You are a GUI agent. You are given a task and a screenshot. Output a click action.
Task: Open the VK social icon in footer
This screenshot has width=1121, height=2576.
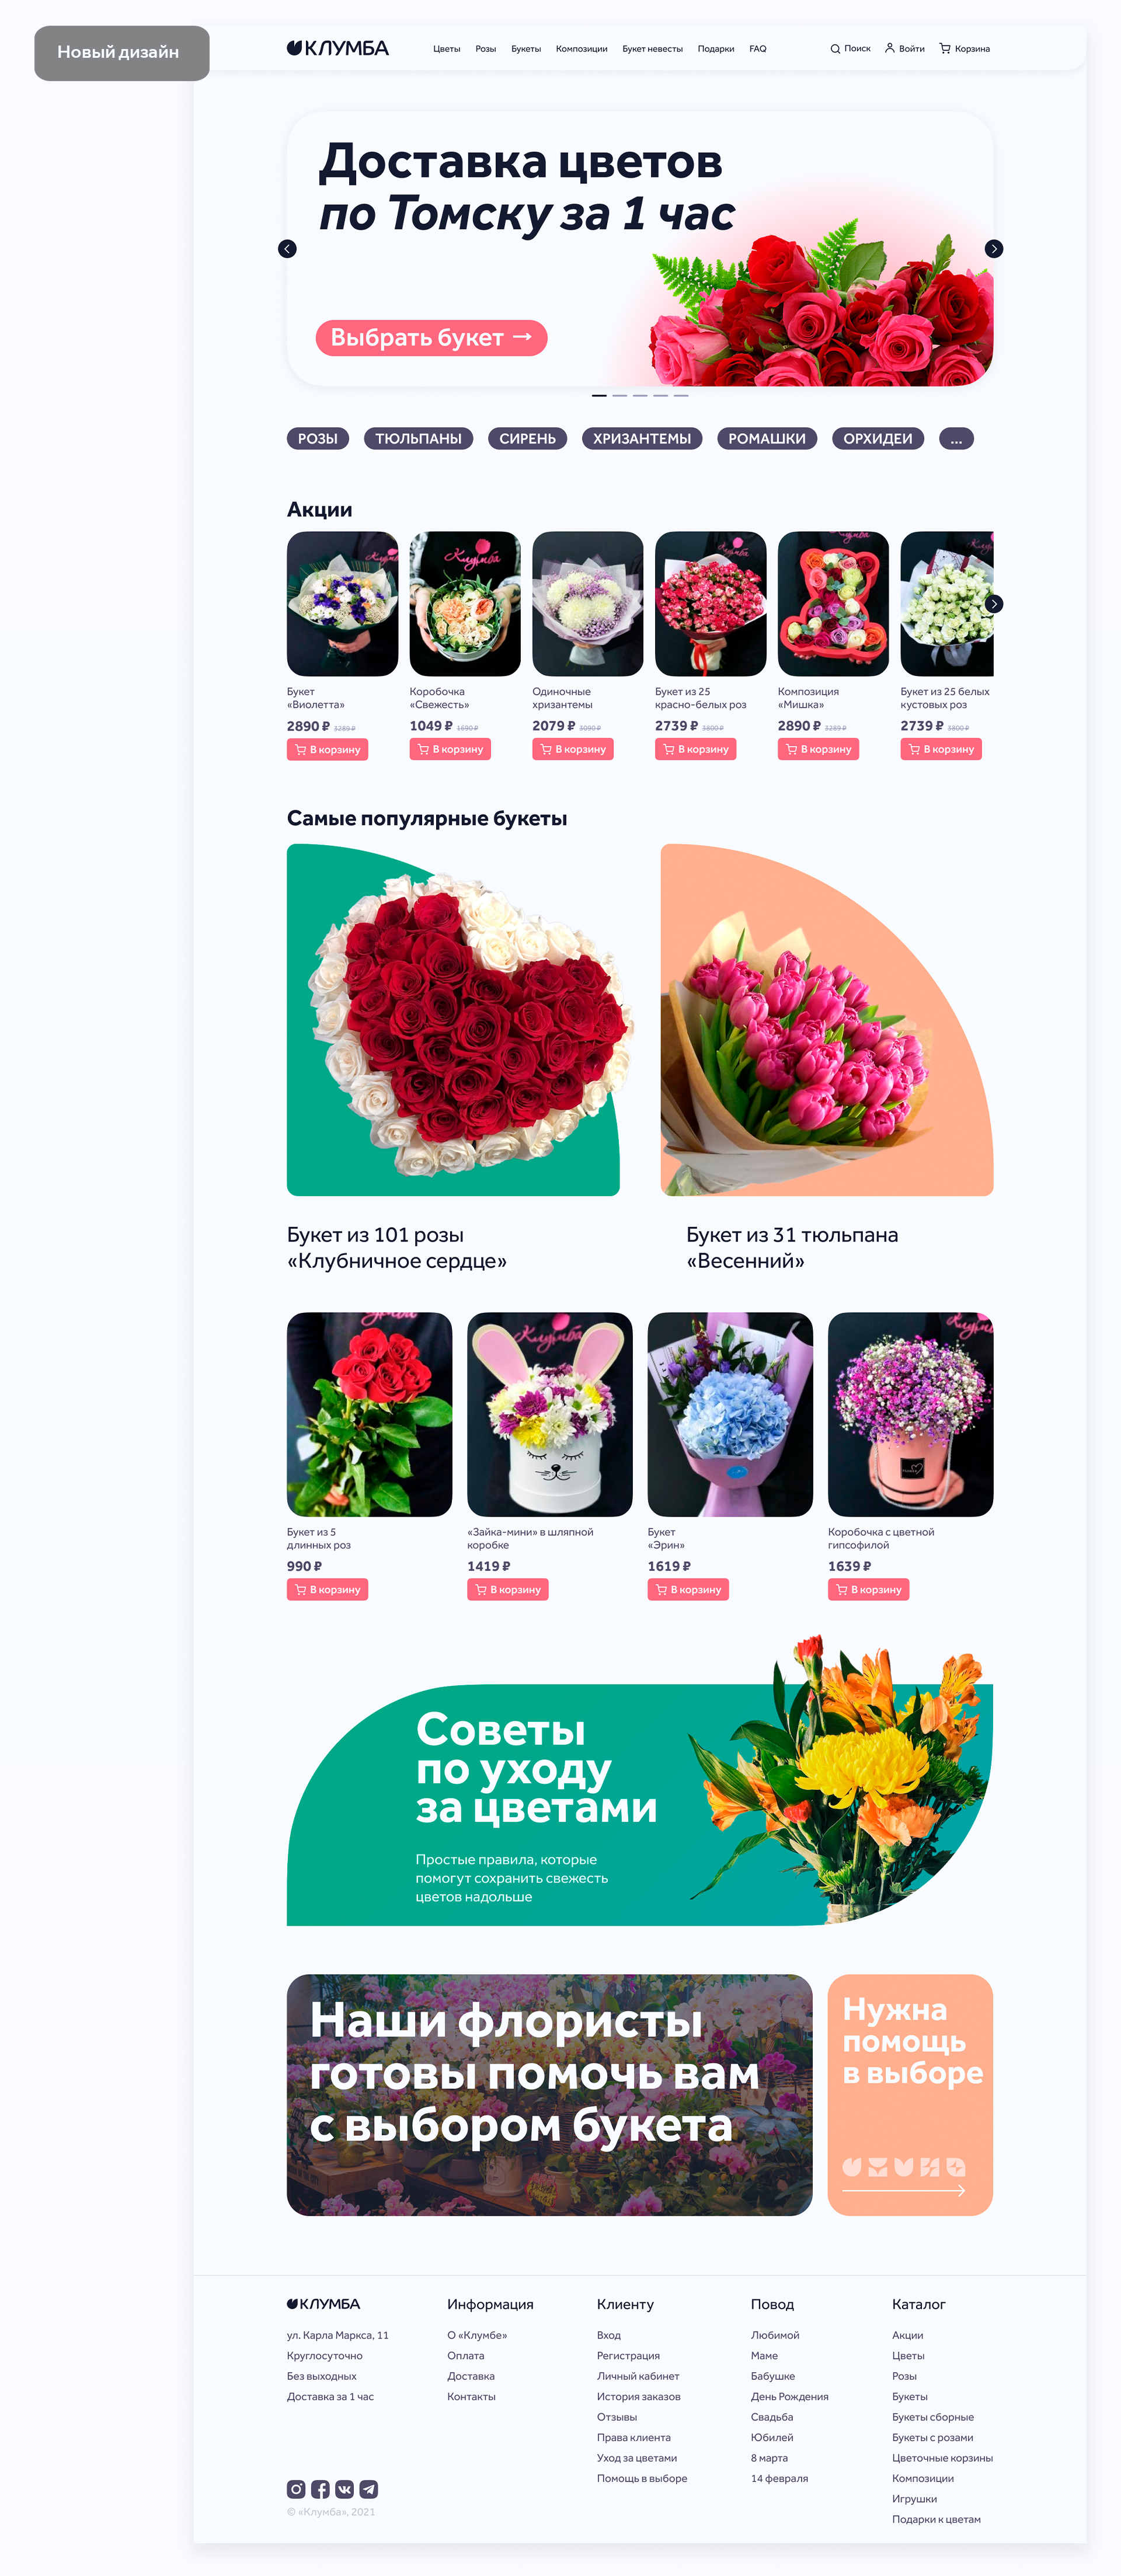[x=344, y=2489]
